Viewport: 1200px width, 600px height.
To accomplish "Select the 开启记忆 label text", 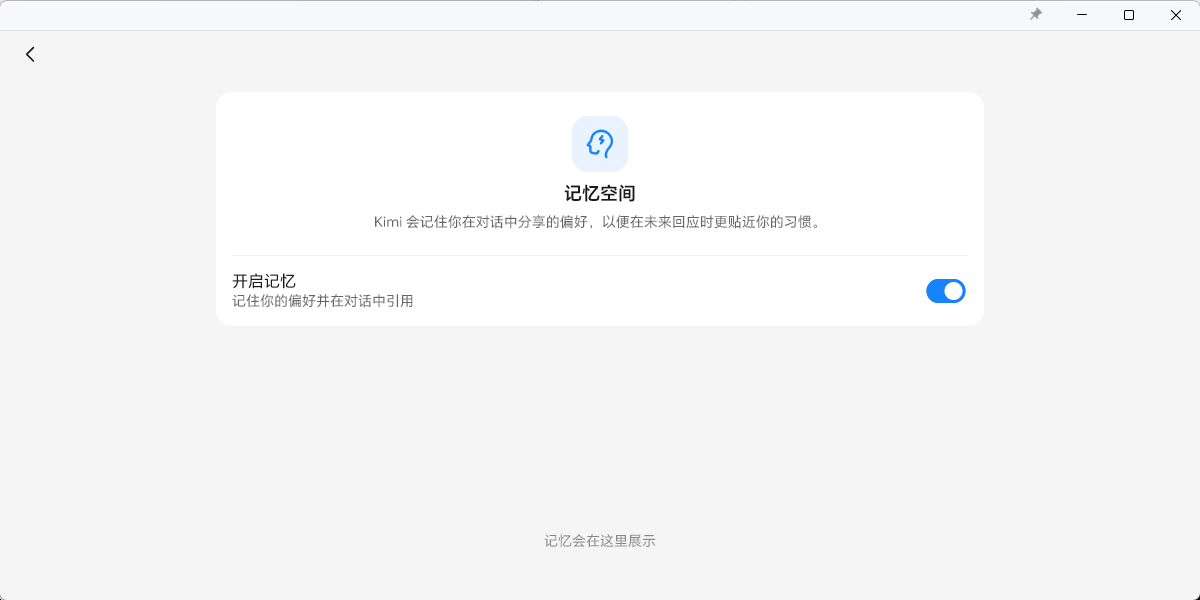I will tap(263, 281).
